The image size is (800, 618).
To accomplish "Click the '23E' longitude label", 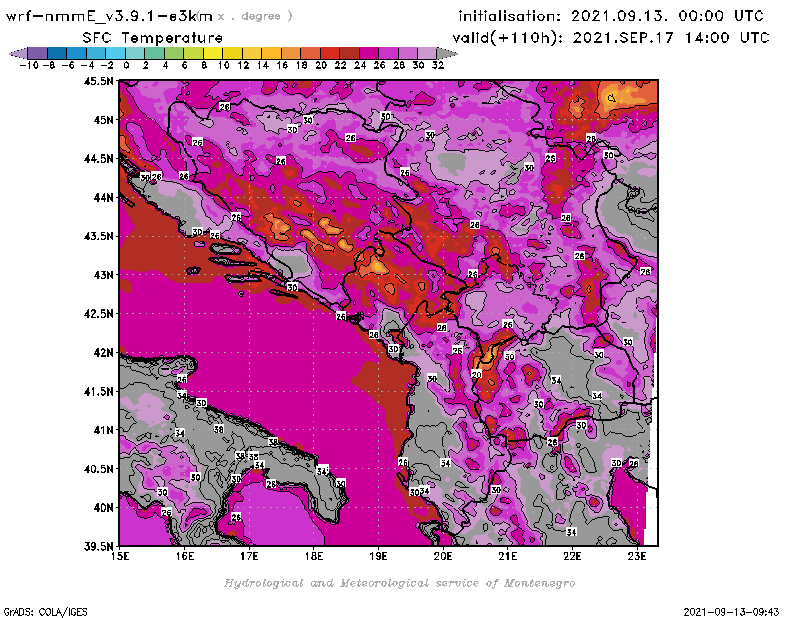I will (x=637, y=556).
